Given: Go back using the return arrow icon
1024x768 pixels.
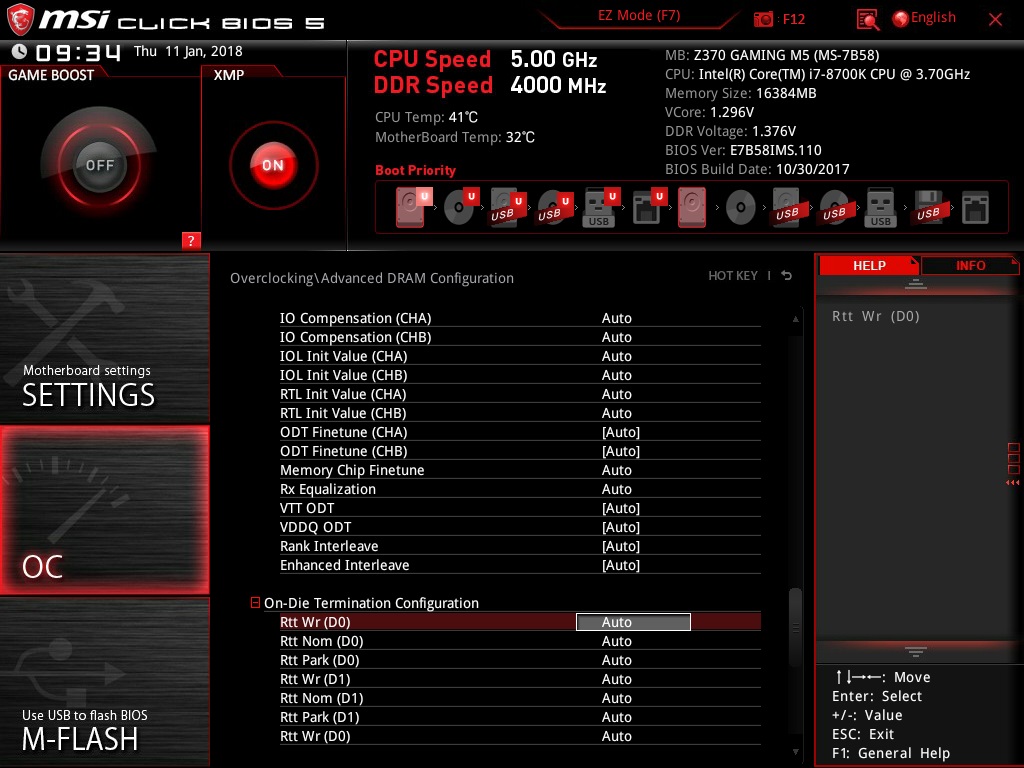Looking at the screenshot, I should [787, 276].
